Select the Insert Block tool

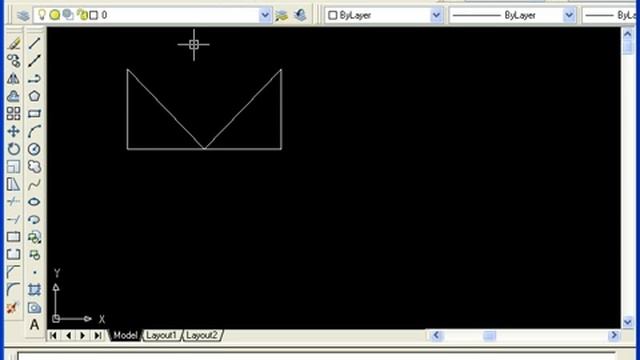pos(34,237)
